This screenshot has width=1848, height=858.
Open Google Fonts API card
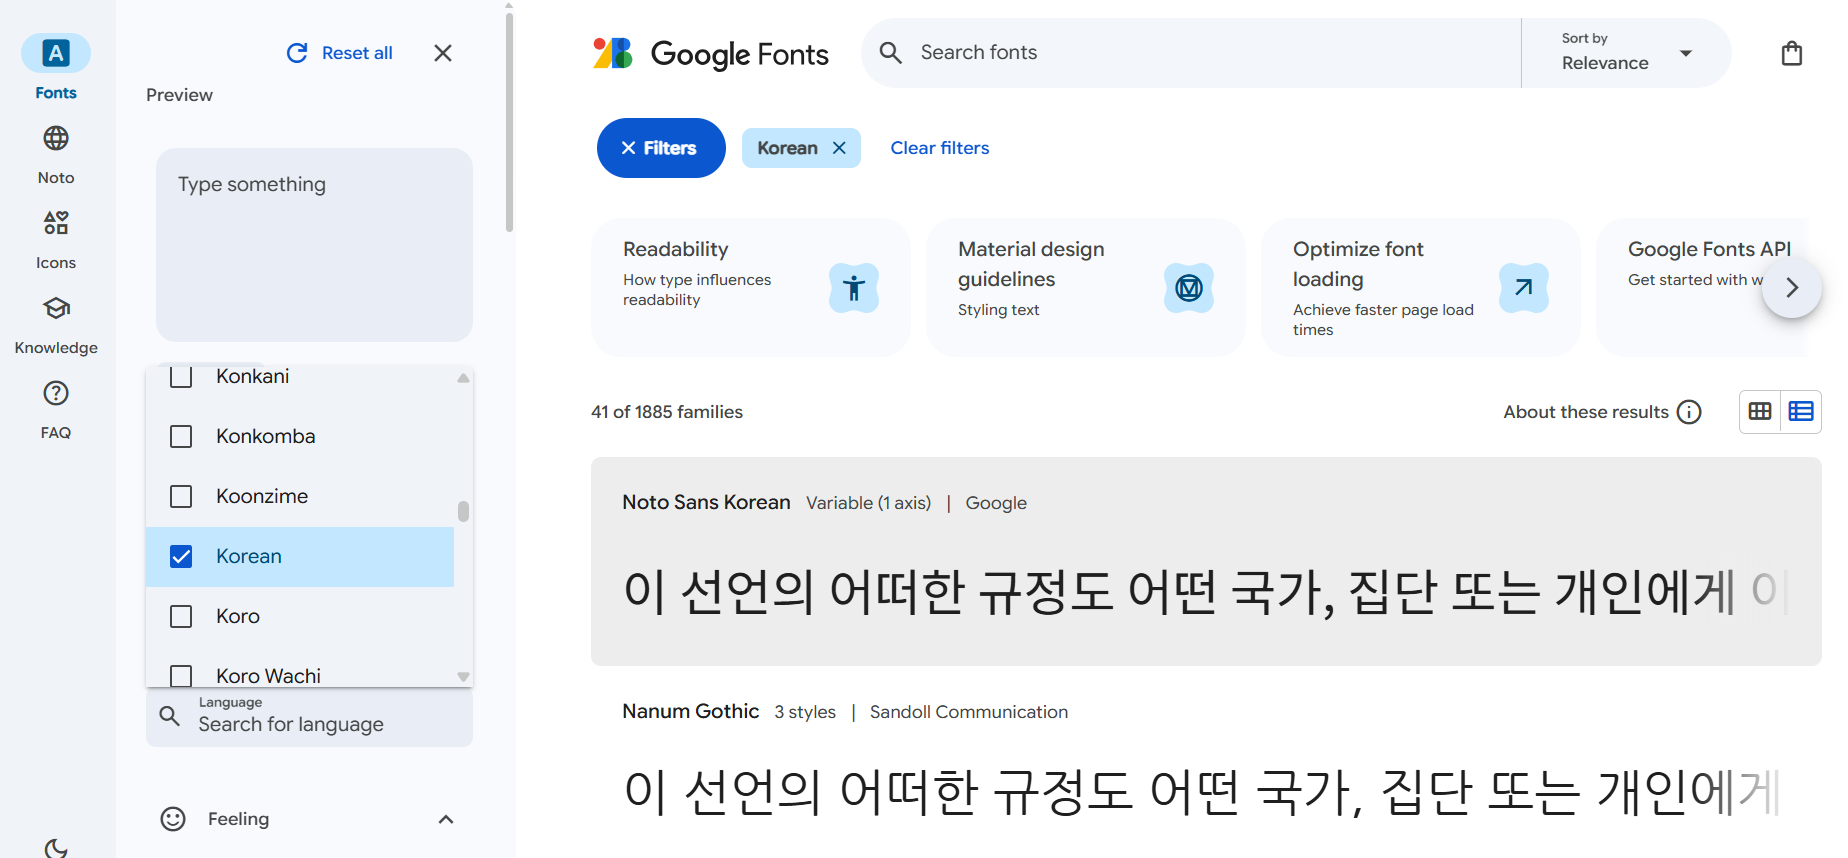click(x=1702, y=287)
